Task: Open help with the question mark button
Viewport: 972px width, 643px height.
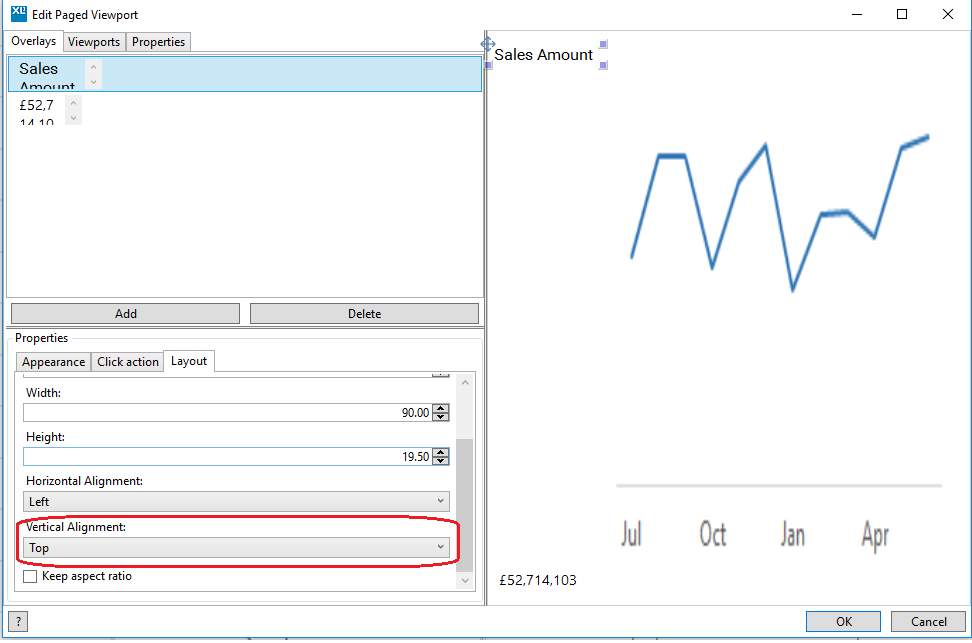Action: click(18, 621)
